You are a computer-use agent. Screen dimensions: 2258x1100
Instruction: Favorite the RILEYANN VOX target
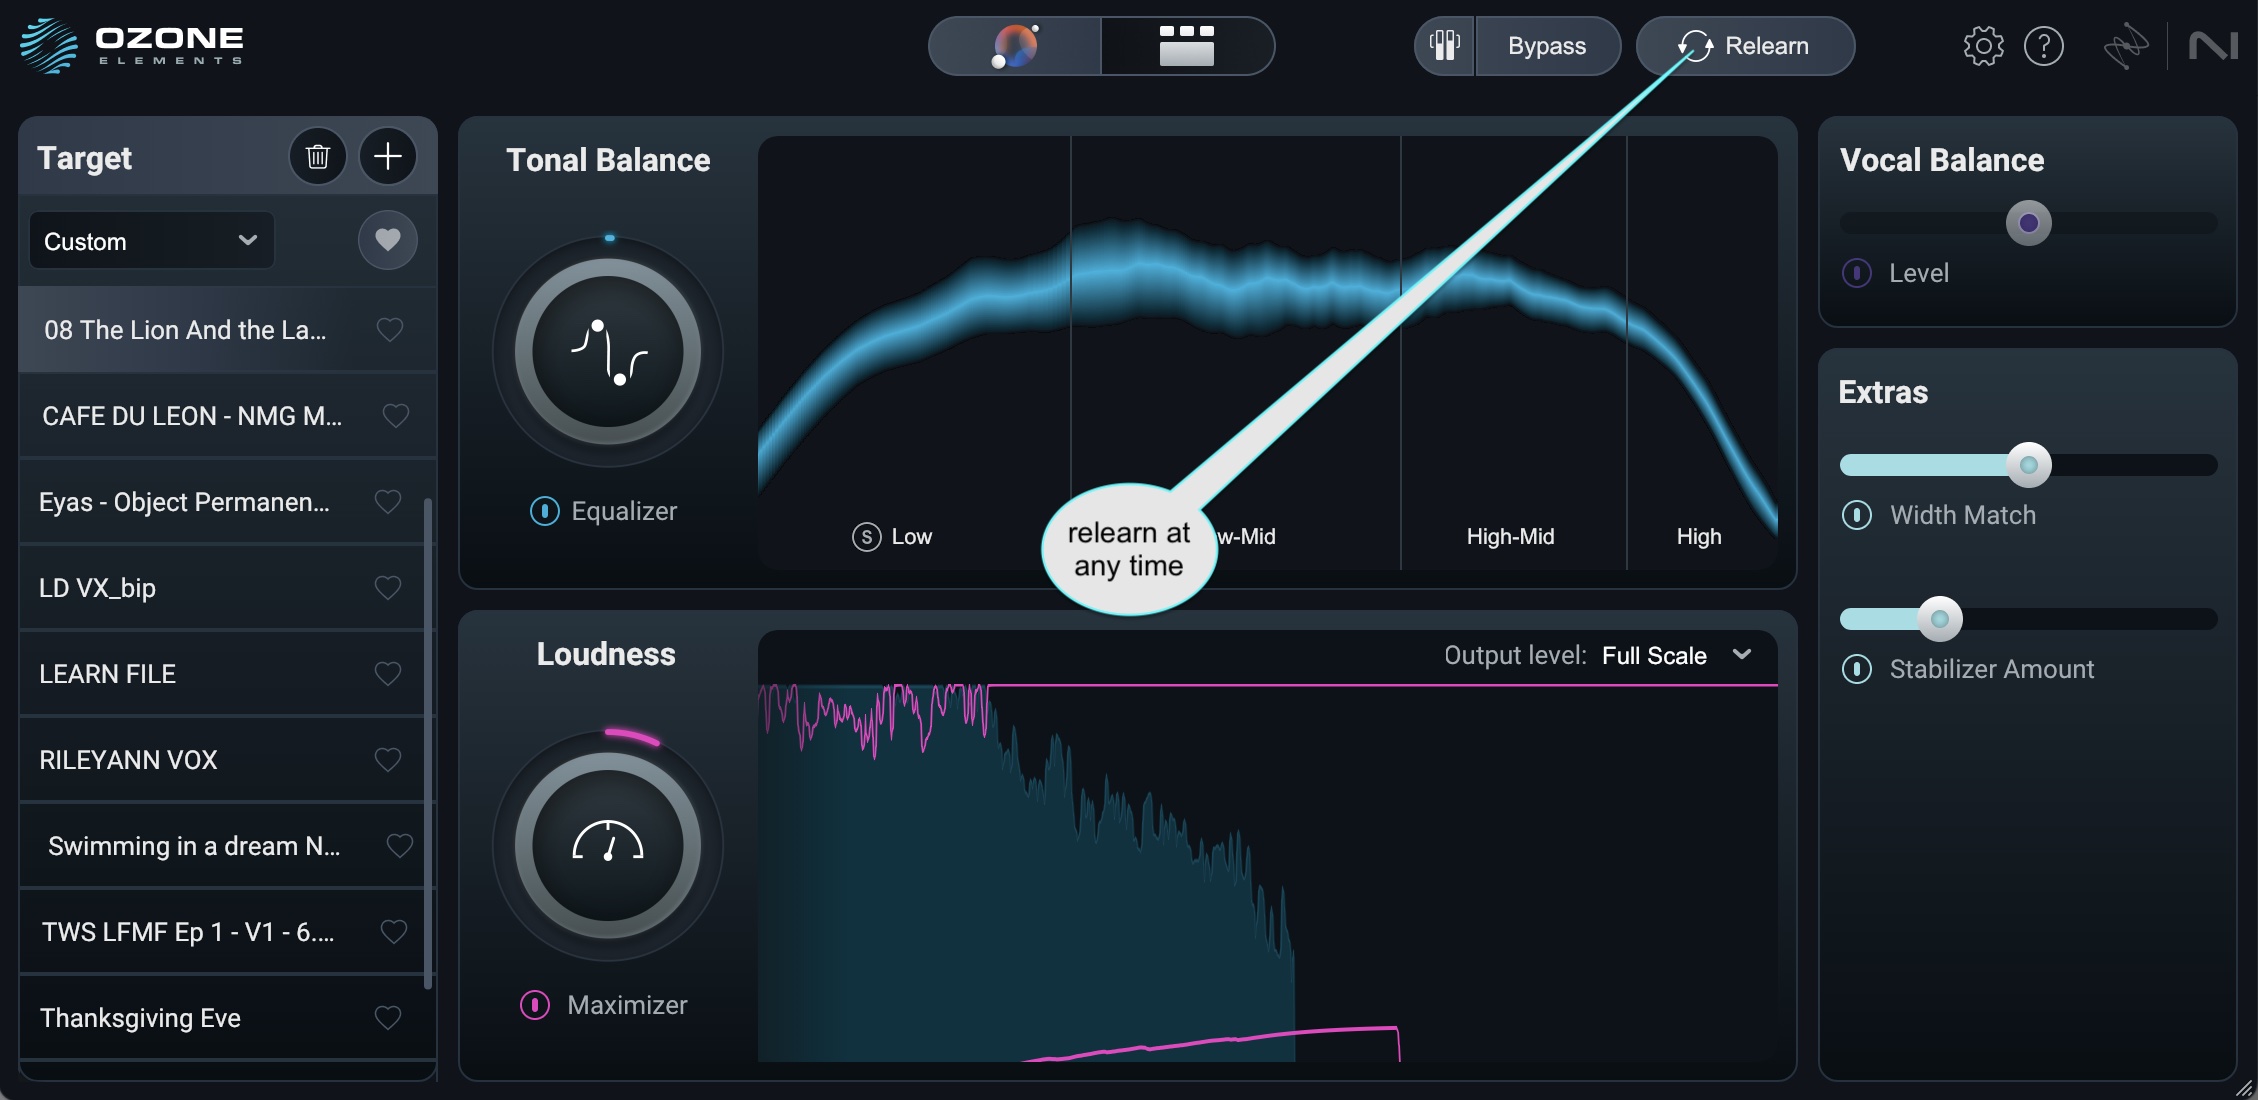click(388, 759)
